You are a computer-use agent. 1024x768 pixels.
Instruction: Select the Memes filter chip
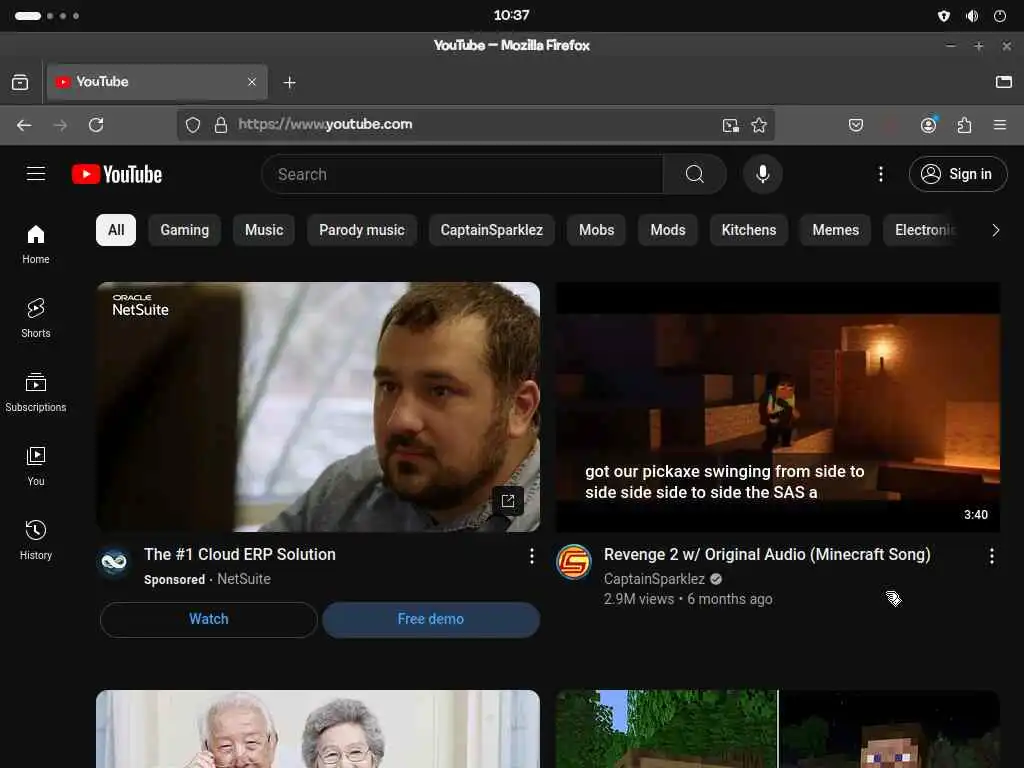835,230
